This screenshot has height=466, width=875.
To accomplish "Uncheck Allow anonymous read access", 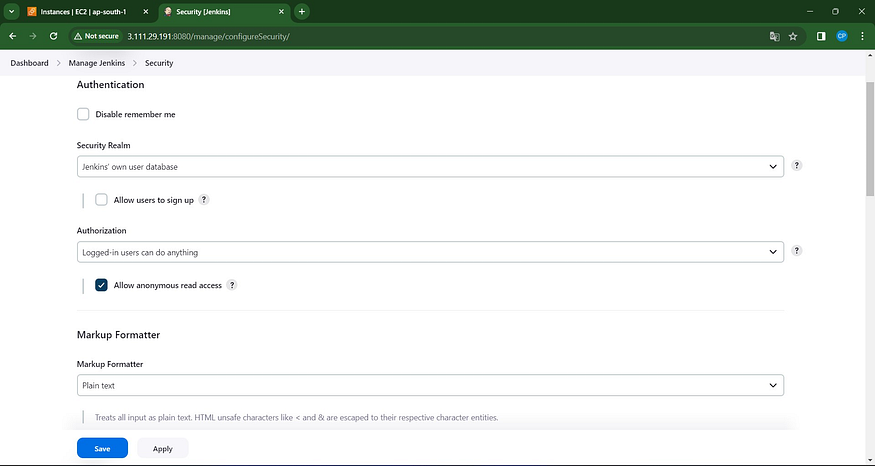I will [101, 285].
